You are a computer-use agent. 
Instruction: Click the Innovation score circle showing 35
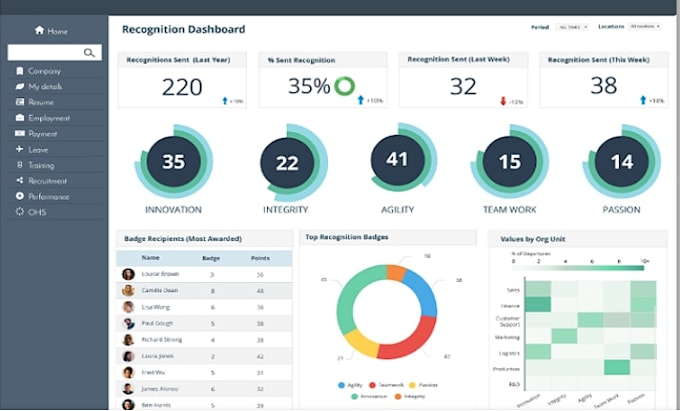(x=173, y=162)
